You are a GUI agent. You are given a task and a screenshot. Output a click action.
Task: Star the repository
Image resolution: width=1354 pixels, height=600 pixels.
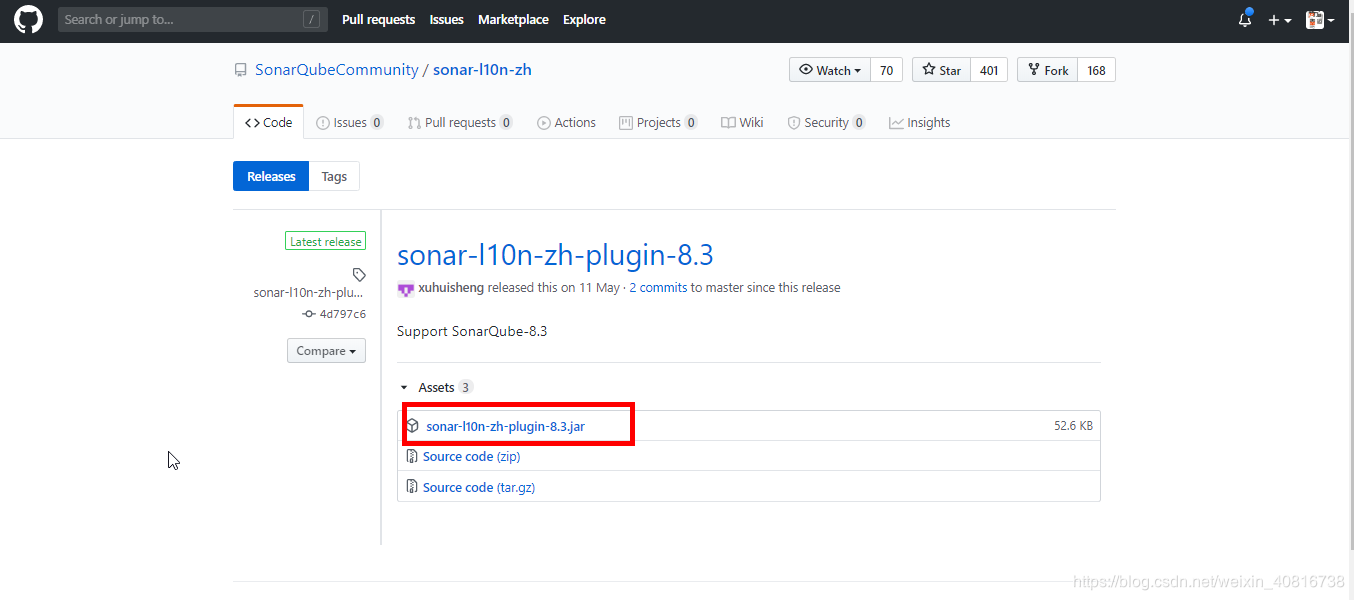(941, 70)
